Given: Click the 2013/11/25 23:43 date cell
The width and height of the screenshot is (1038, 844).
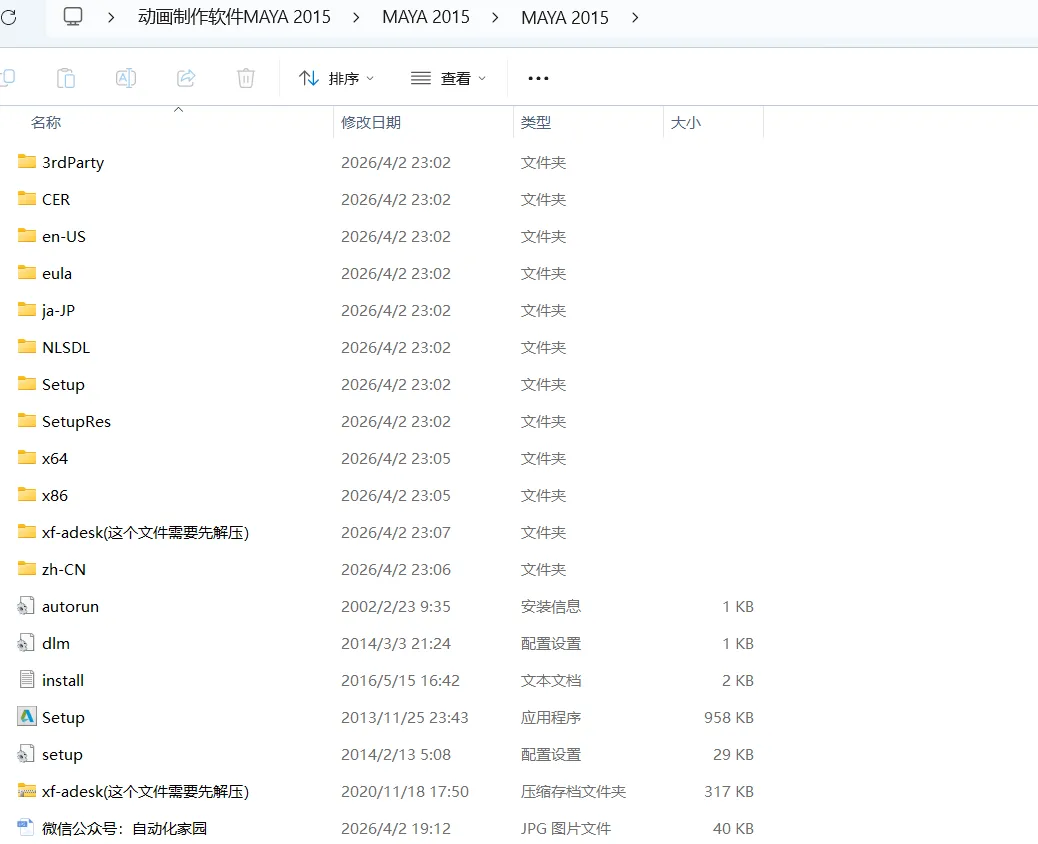Looking at the screenshot, I should click(x=404, y=718).
